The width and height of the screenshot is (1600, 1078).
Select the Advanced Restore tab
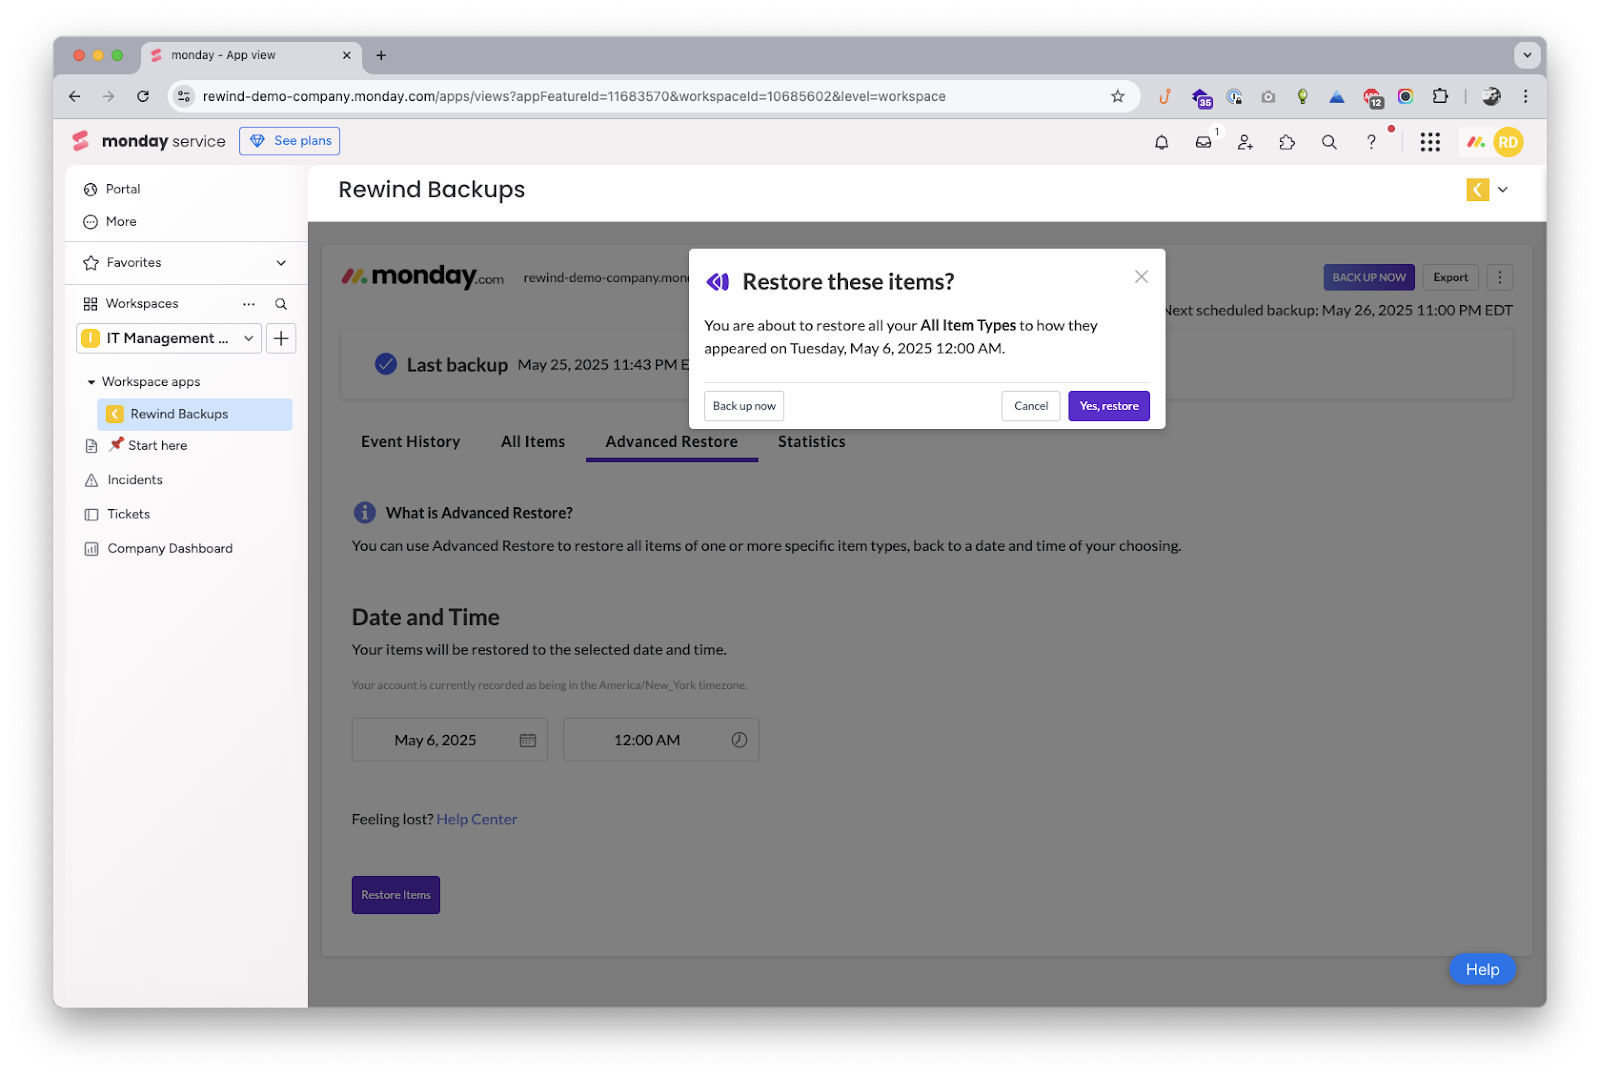click(671, 442)
